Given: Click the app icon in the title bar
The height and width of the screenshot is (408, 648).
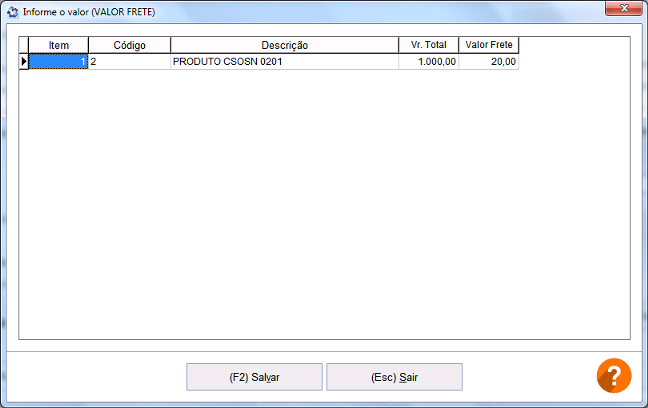Looking at the screenshot, I should point(13,12).
